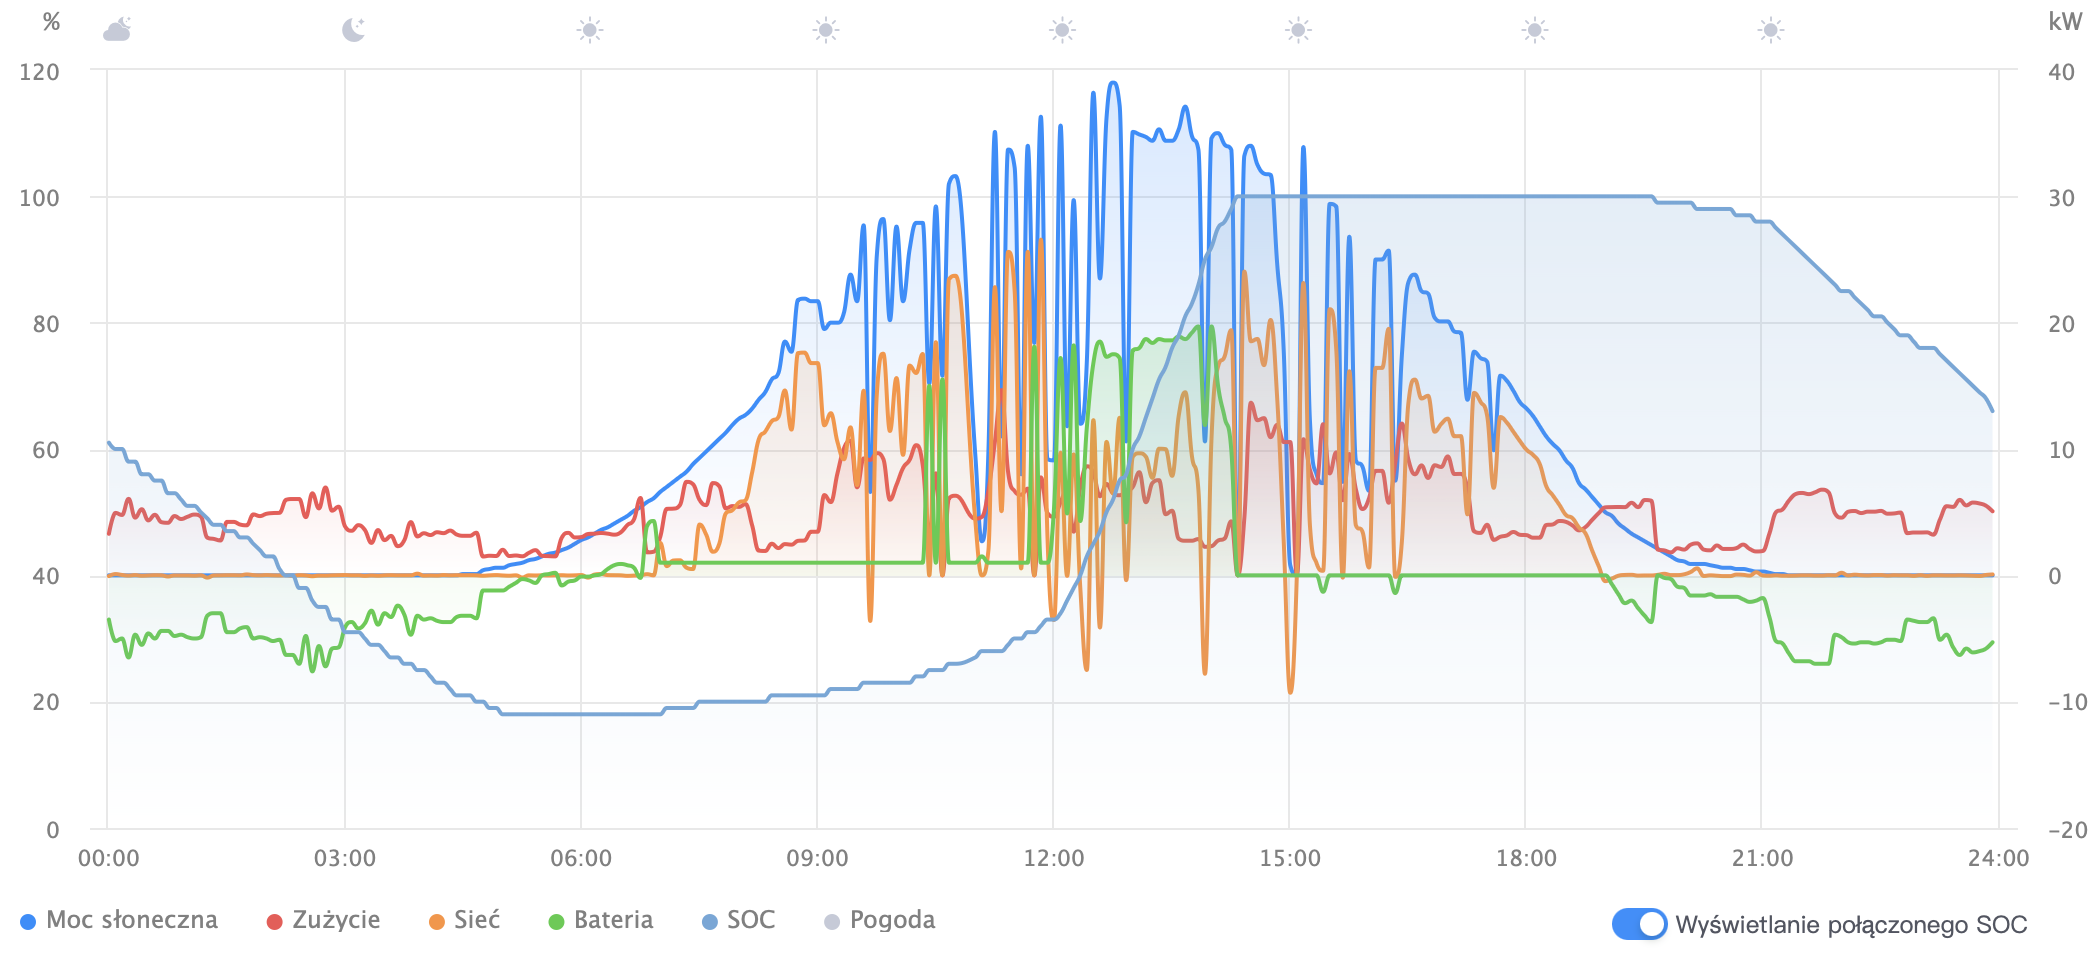Viewport: 2098px width, 978px height.
Task: Hide the Moc słoneczna series via legend
Action: click(120, 920)
